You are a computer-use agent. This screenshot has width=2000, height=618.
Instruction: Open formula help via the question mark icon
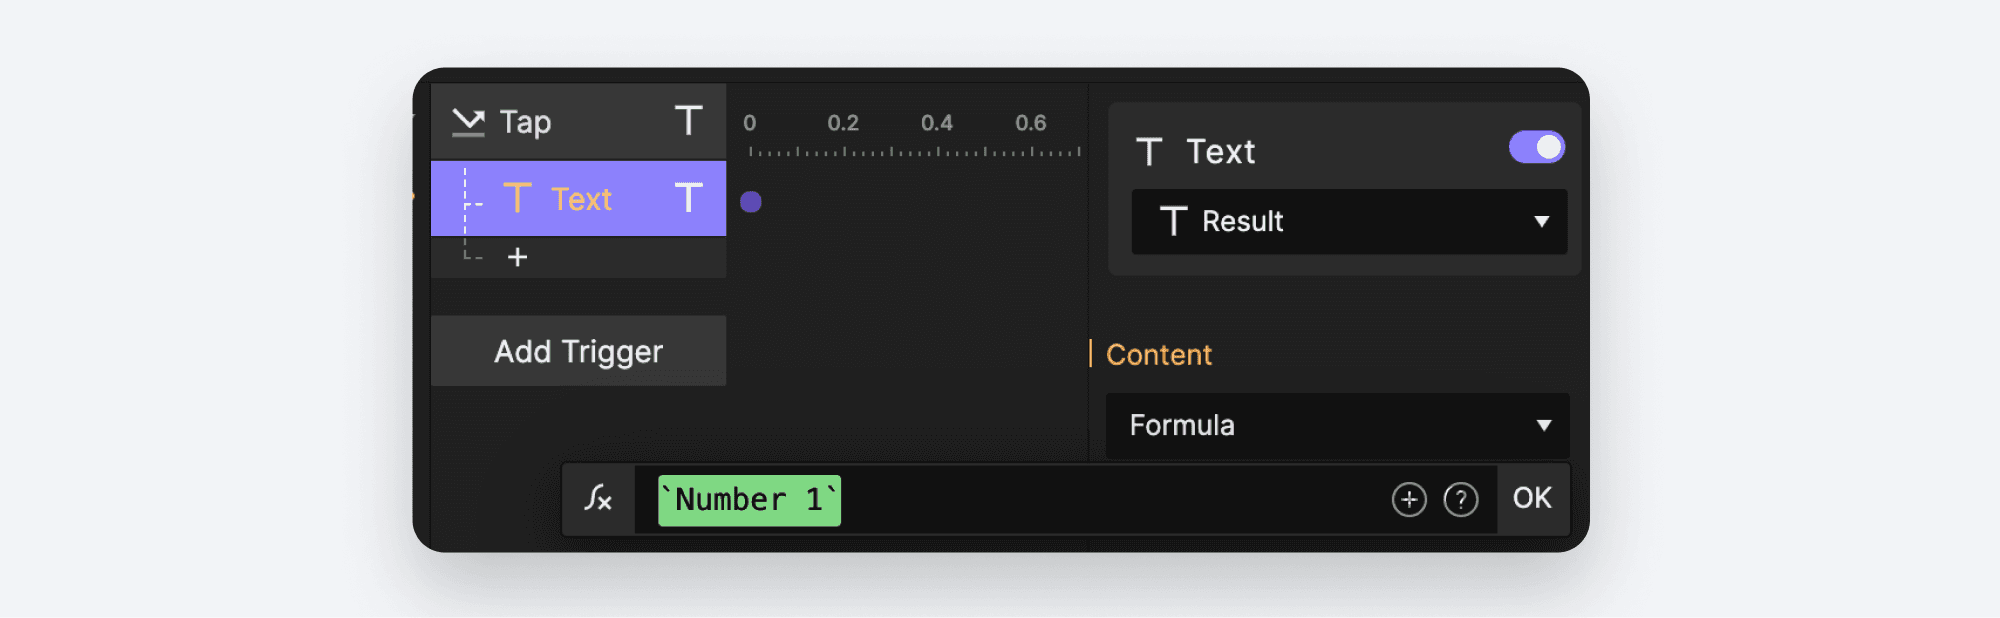point(1461,498)
